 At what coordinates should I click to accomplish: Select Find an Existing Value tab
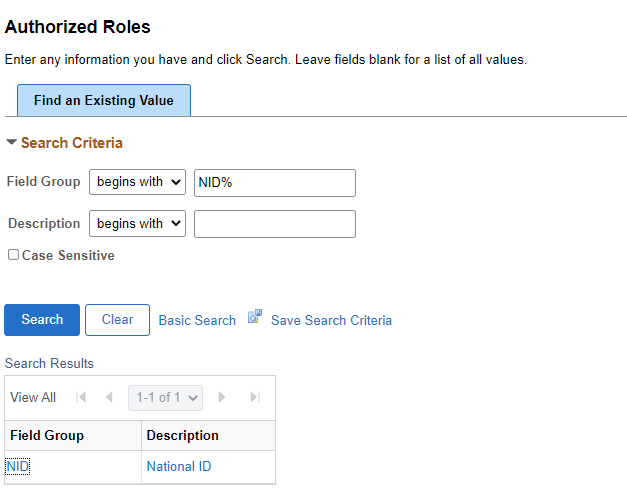click(x=104, y=100)
